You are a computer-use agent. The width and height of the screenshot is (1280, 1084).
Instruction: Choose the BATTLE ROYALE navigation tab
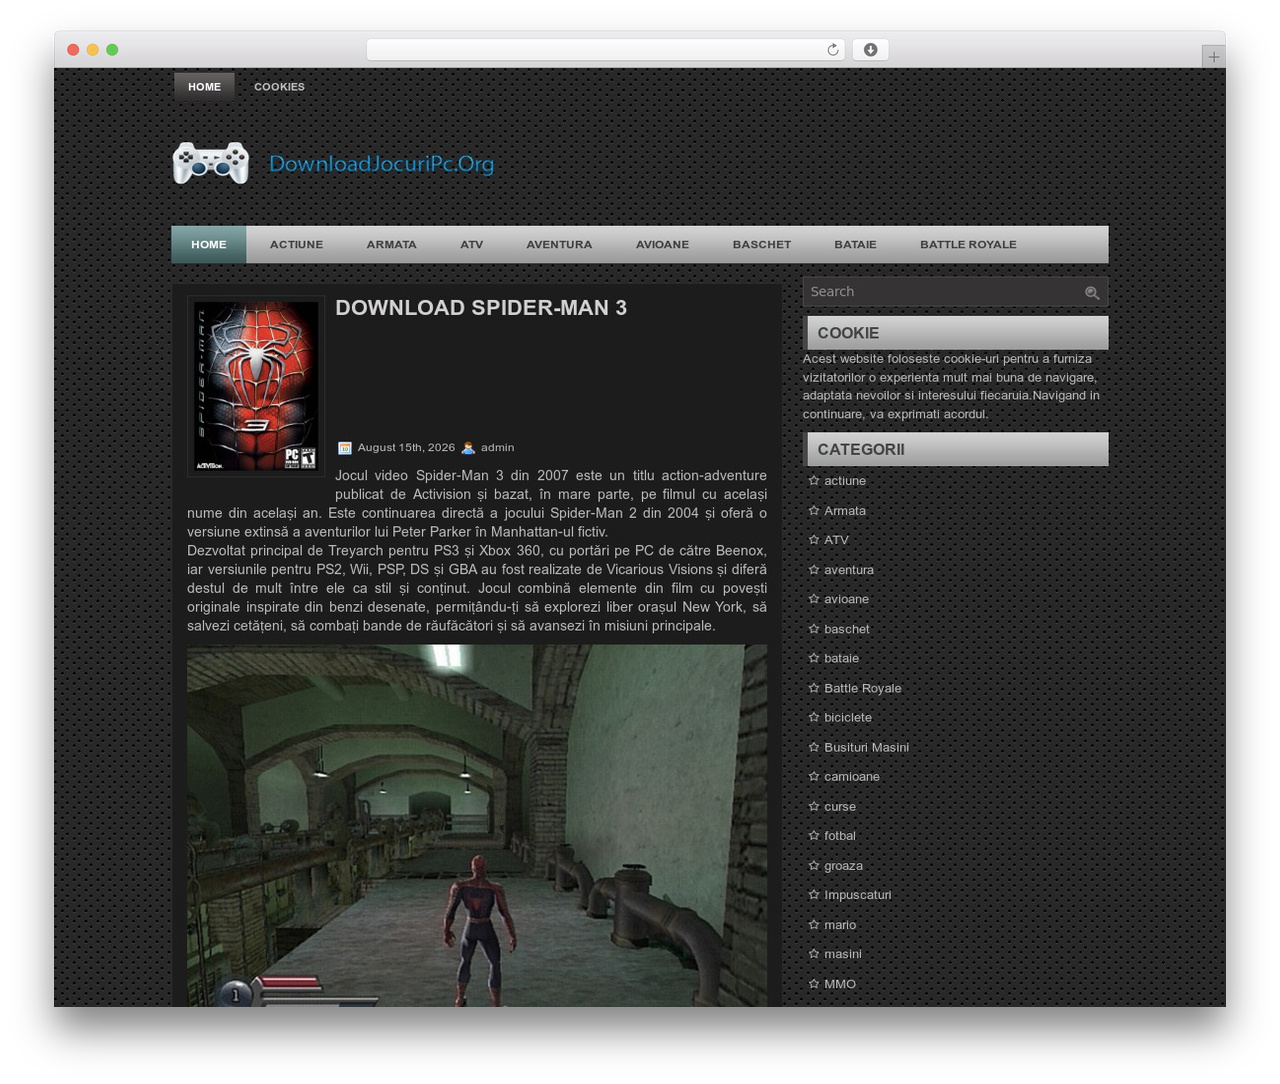coord(968,245)
